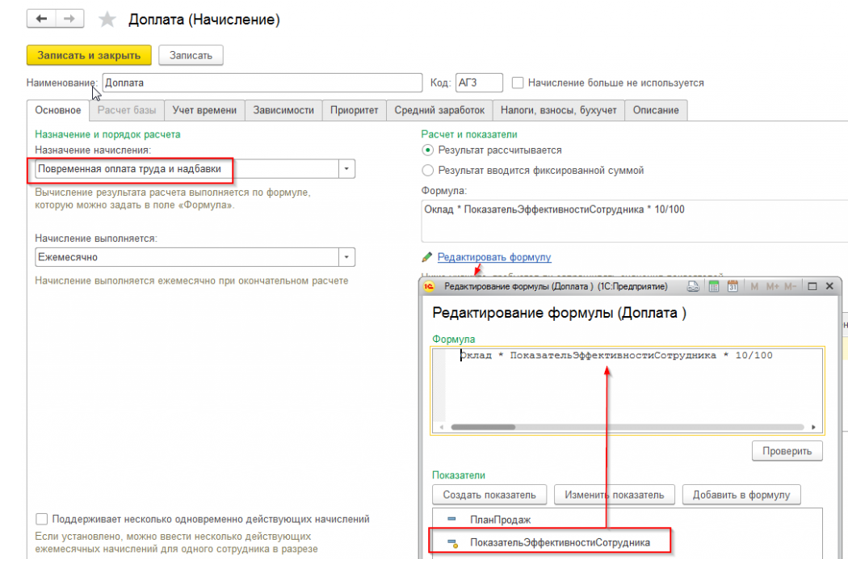Select Результат вводится фиксированной суммой option
863x565 pixels.
[x=427, y=171]
